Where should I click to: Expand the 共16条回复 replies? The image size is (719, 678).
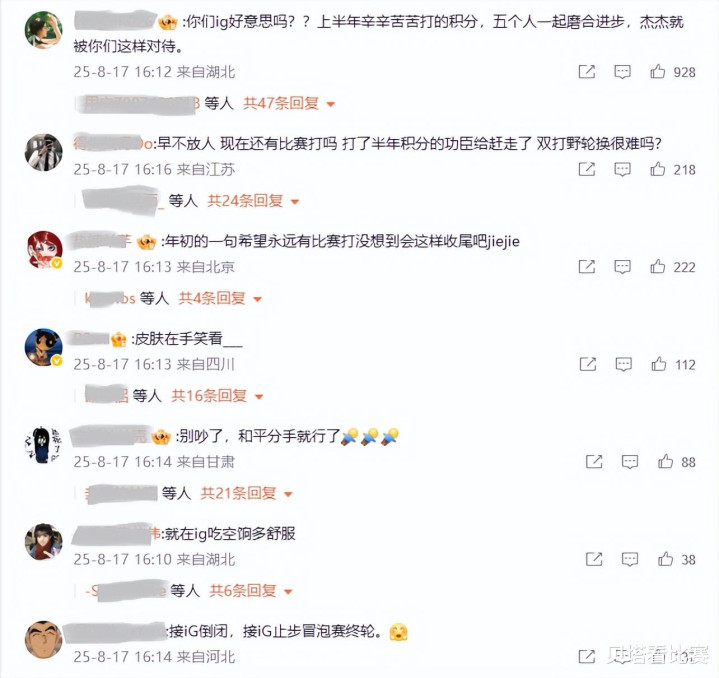coord(217,395)
